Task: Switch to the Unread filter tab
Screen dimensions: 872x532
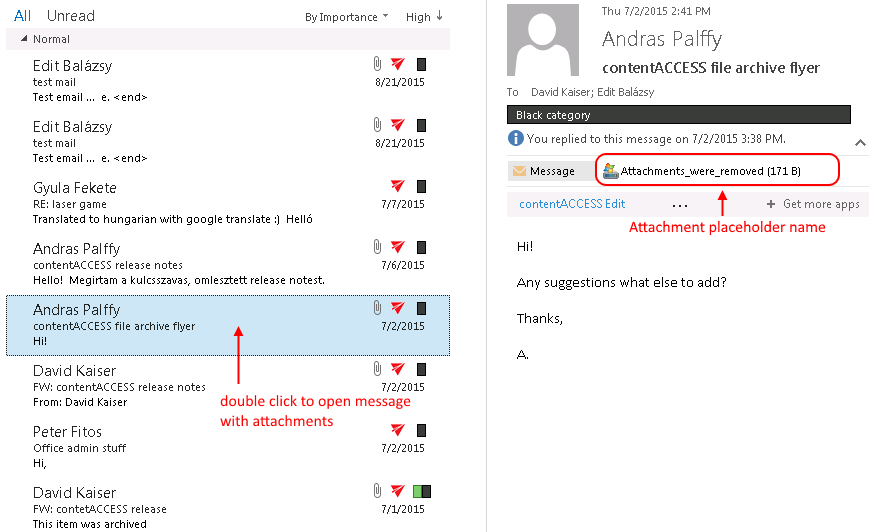Action: [71, 16]
